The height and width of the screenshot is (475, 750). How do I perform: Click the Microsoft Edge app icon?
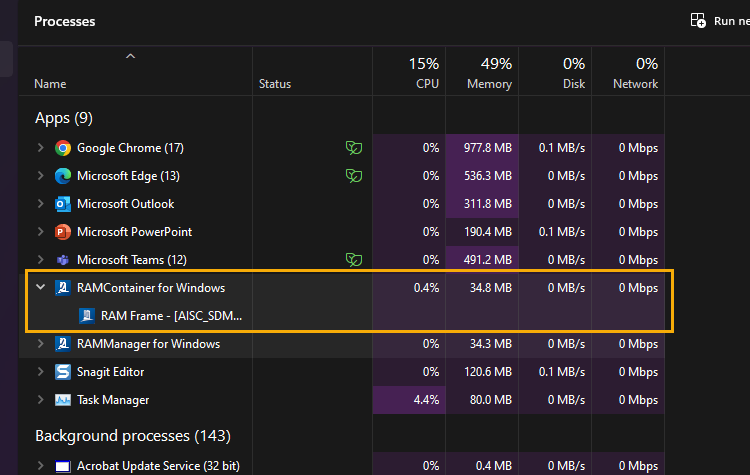(x=63, y=176)
